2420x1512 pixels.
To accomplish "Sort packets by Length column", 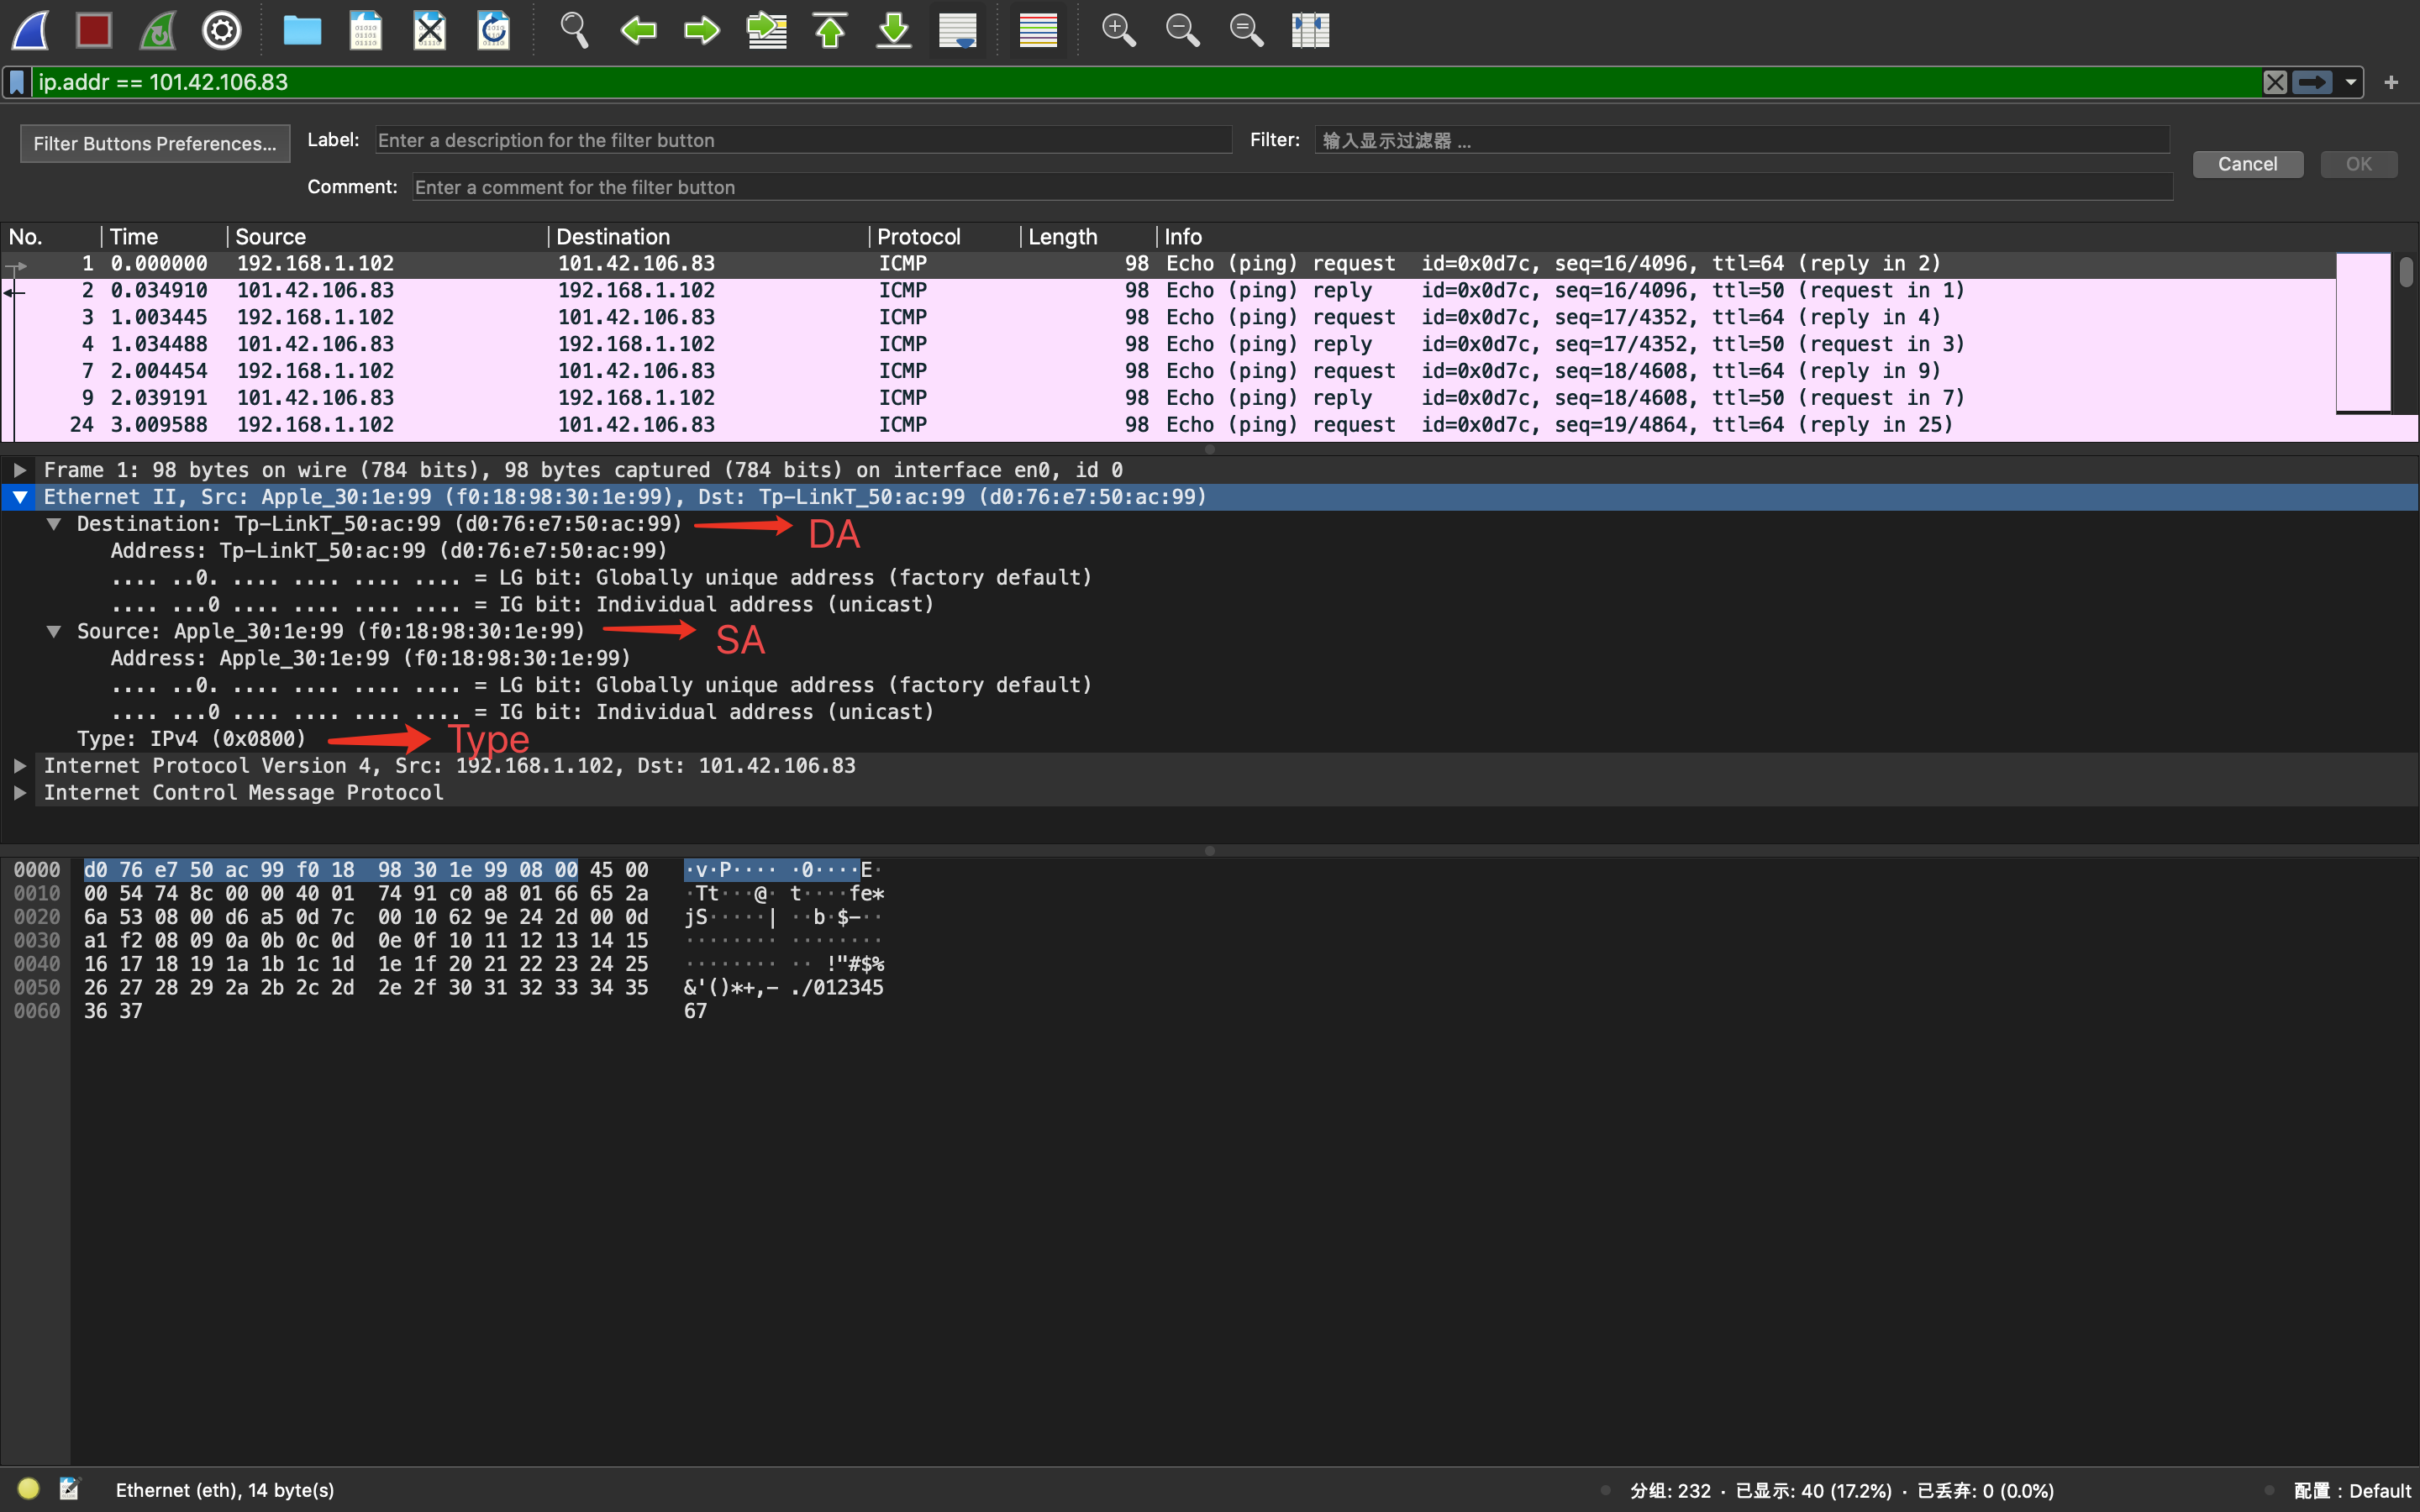I will pos(1089,237).
